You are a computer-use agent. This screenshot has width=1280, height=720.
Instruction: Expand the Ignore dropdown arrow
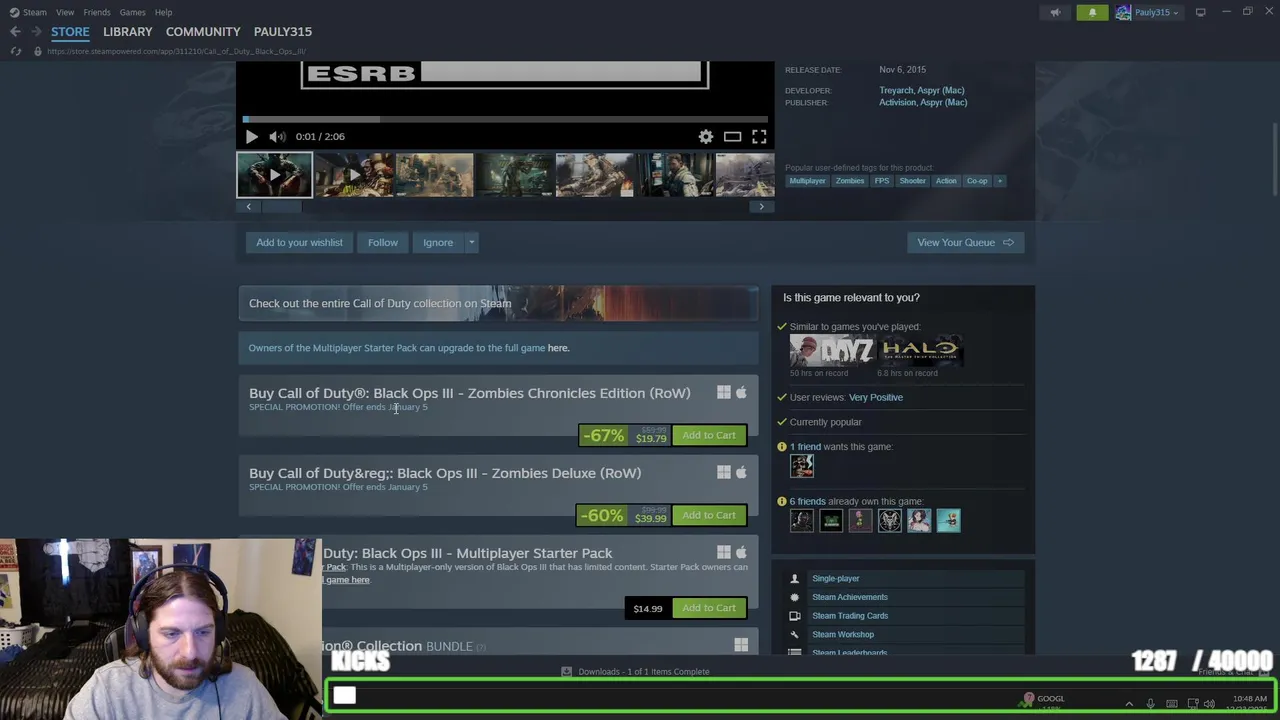pyautogui.click(x=471, y=242)
